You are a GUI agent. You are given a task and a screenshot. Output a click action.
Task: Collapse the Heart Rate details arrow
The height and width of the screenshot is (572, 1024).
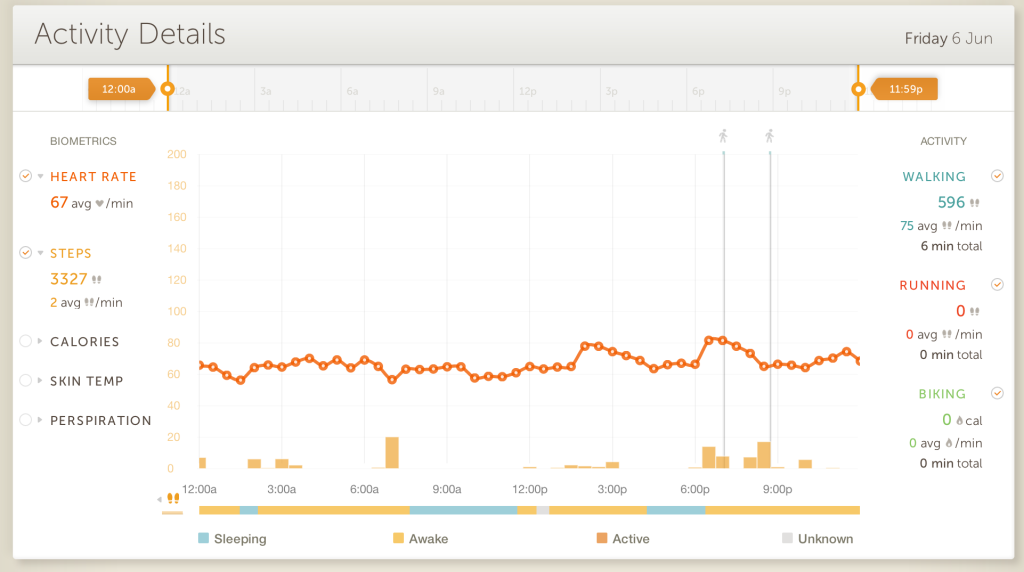point(40,176)
